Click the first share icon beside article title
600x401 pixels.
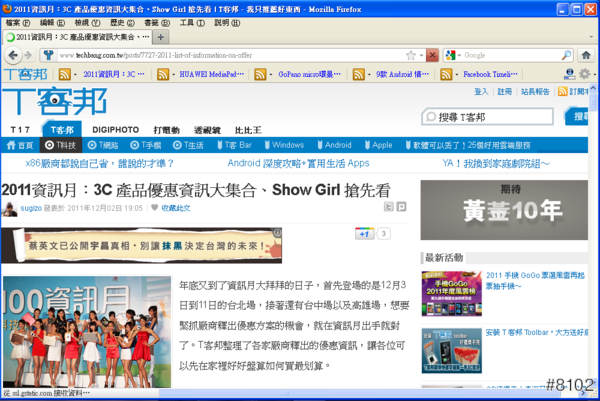(x=388, y=207)
